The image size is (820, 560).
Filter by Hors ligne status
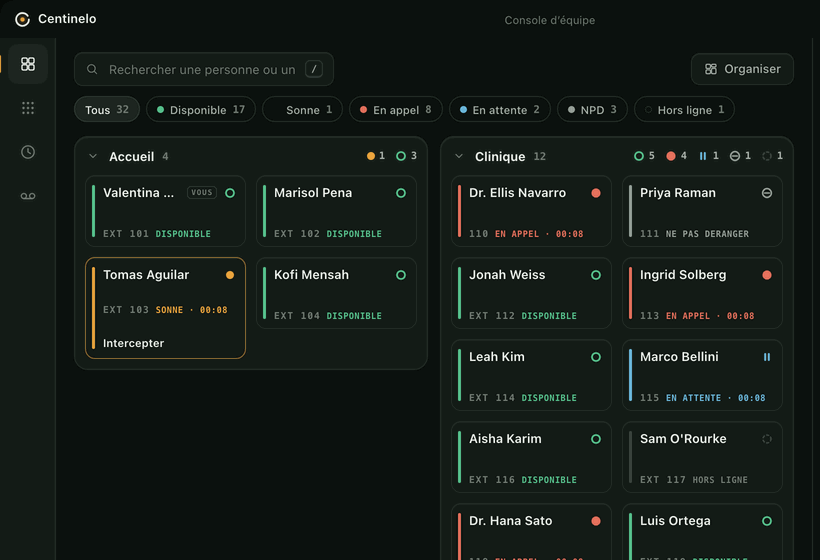tap(685, 109)
